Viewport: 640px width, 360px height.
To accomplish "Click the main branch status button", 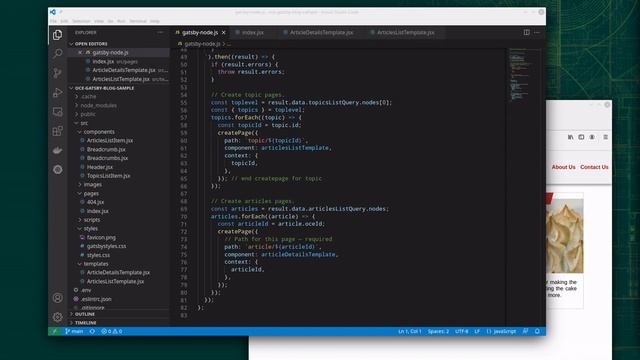I will (x=74, y=331).
